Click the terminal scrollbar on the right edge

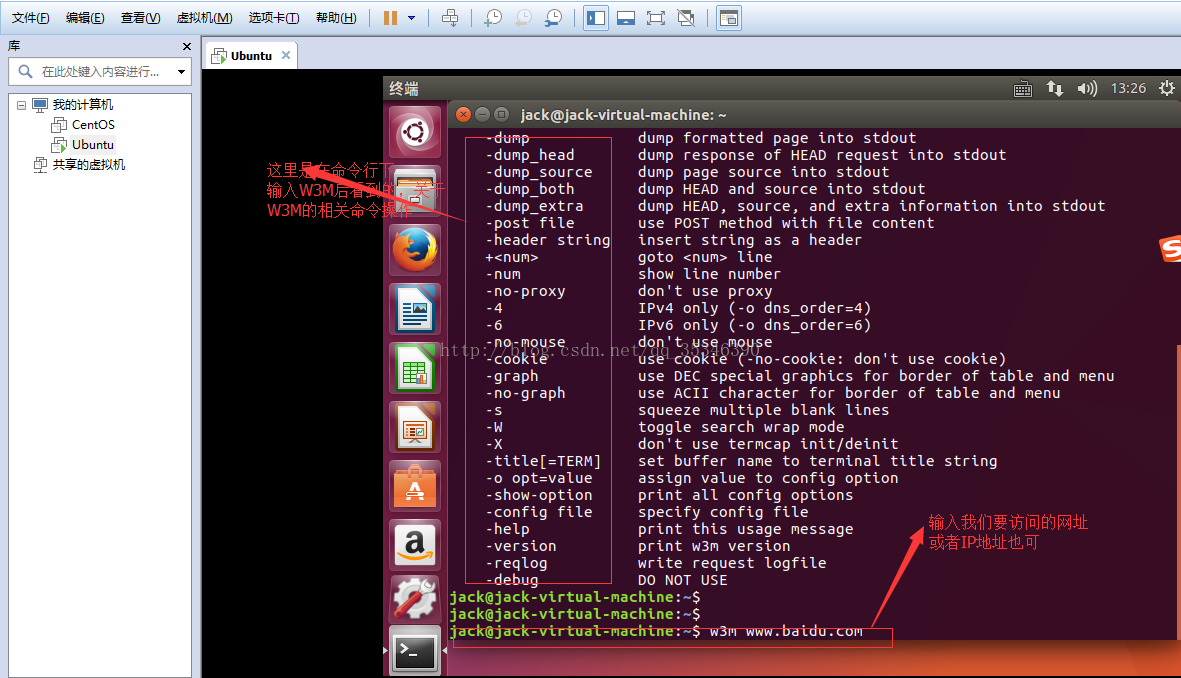[1178, 490]
